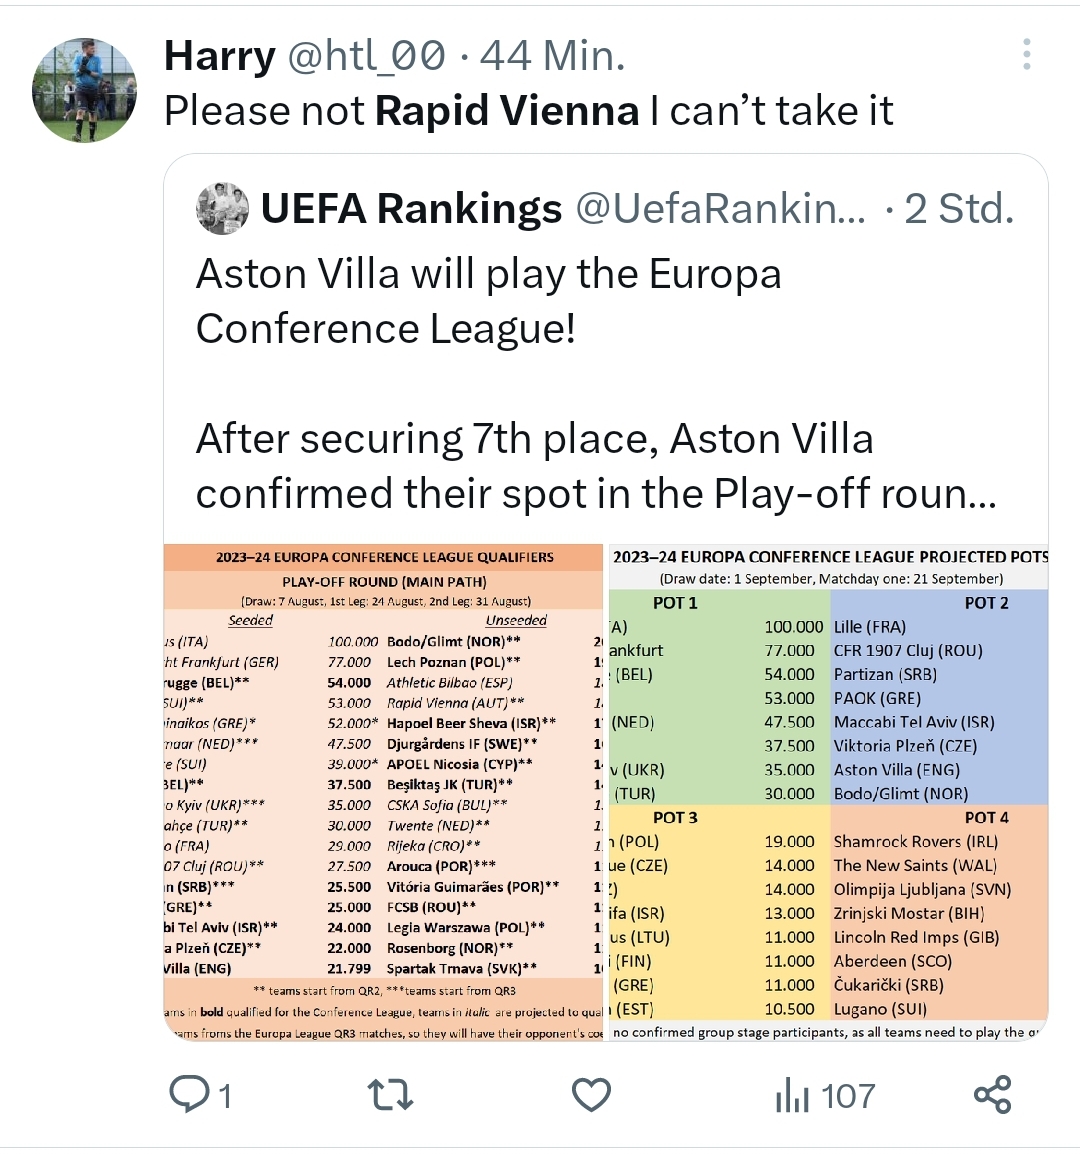This screenshot has width=1080, height=1161.
Task: Tap the 107 view count number
Action: pyautogui.click(x=848, y=1096)
